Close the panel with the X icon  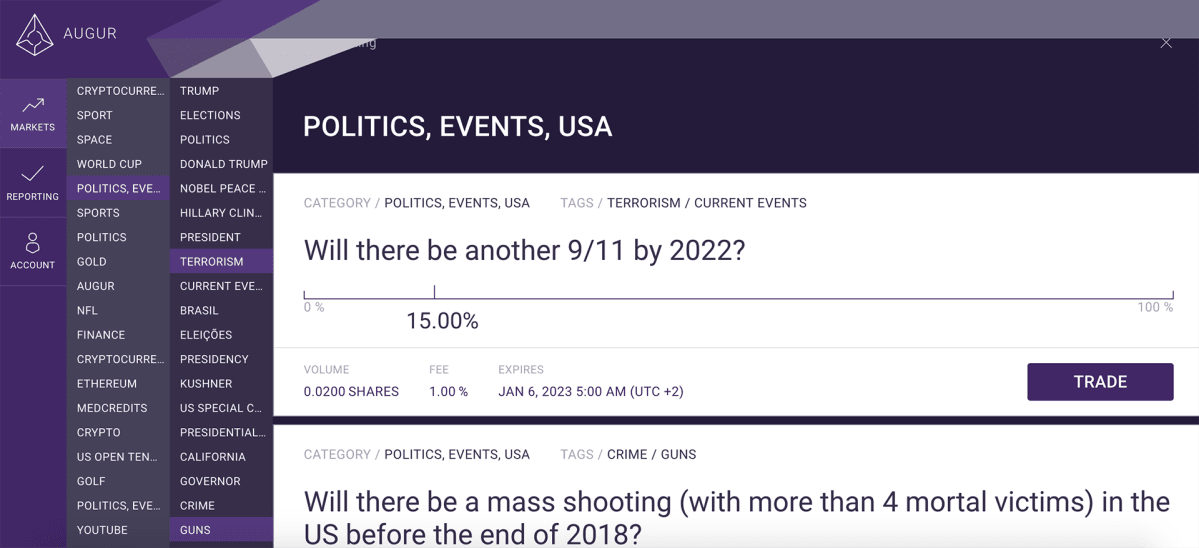point(1166,43)
